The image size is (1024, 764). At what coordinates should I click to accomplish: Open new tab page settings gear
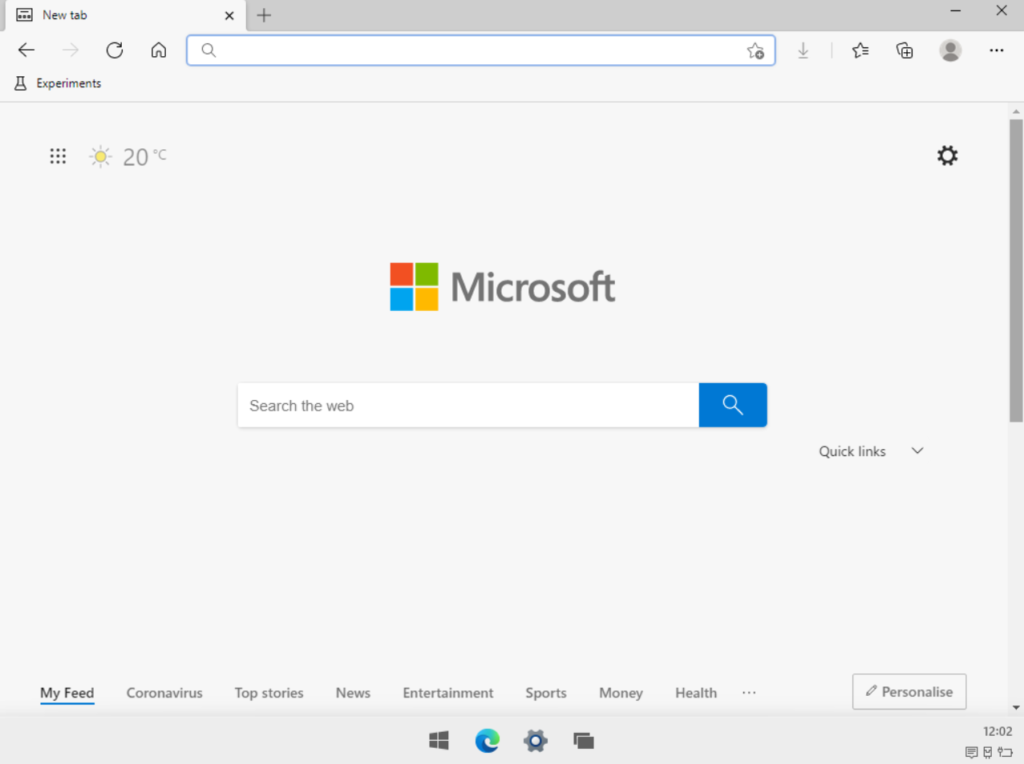pyautogui.click(x=946, y=156)
